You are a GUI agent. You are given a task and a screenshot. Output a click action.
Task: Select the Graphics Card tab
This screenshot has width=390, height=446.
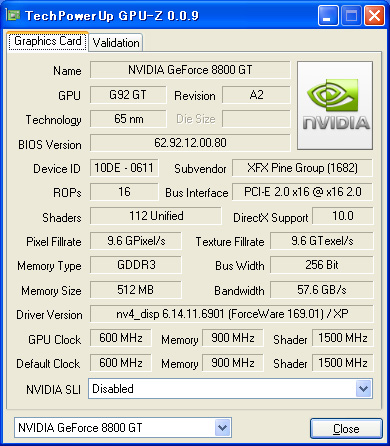[48, 41]
